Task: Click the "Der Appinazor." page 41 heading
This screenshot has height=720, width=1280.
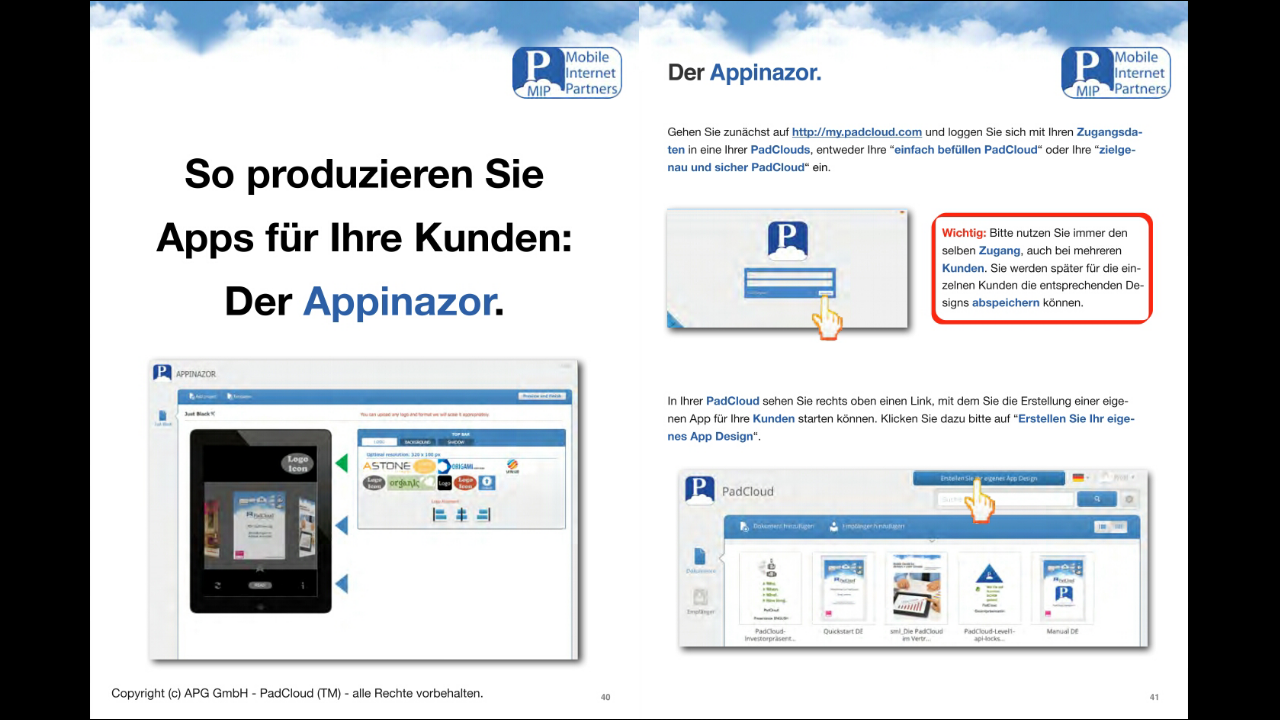Action: [x=745, y=73]
